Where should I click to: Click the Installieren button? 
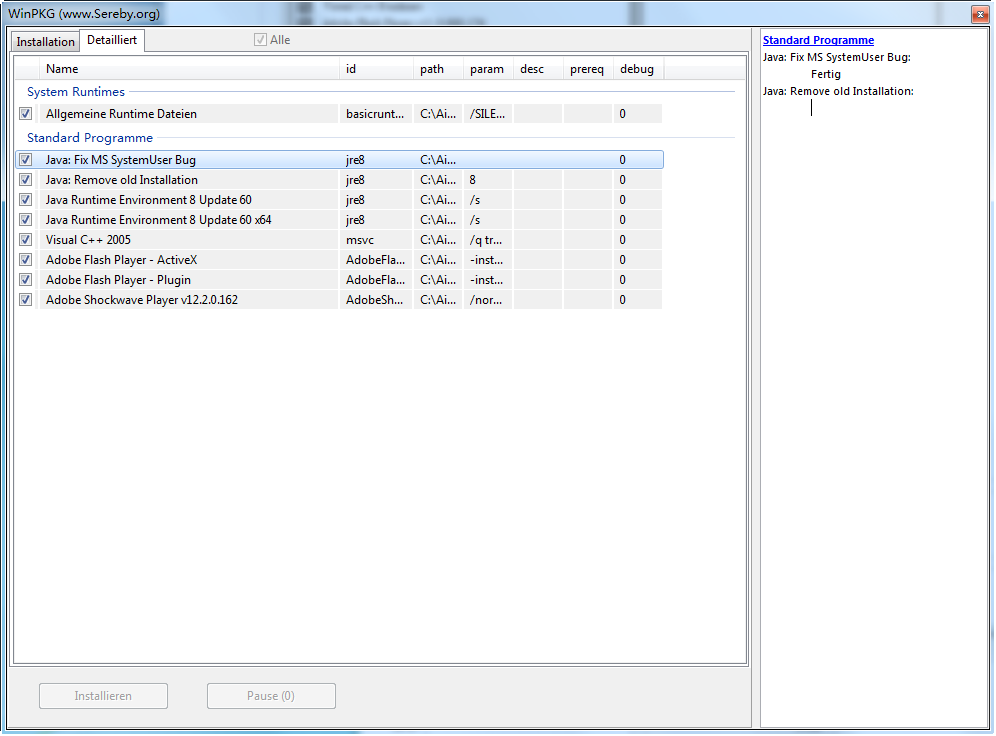[x=103, y=696]
